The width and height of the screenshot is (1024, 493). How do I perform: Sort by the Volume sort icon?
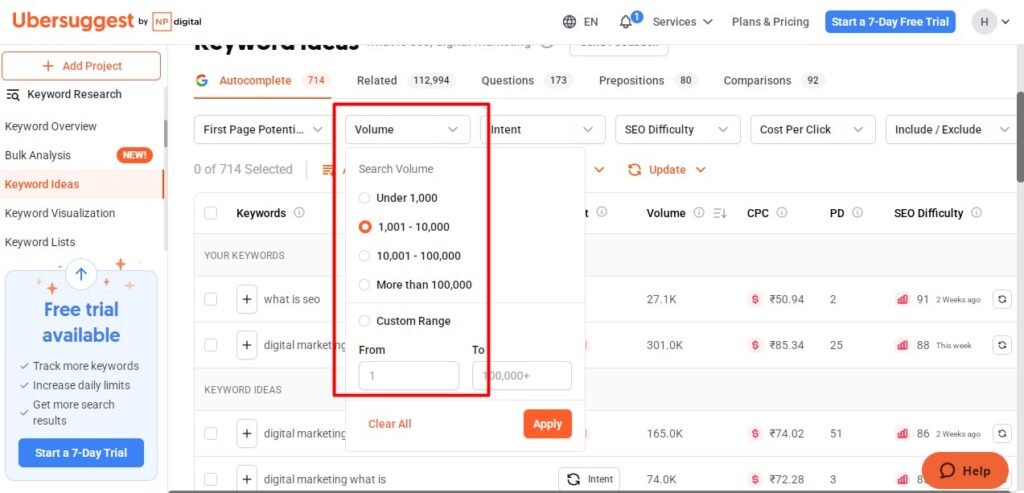(720, 213)
